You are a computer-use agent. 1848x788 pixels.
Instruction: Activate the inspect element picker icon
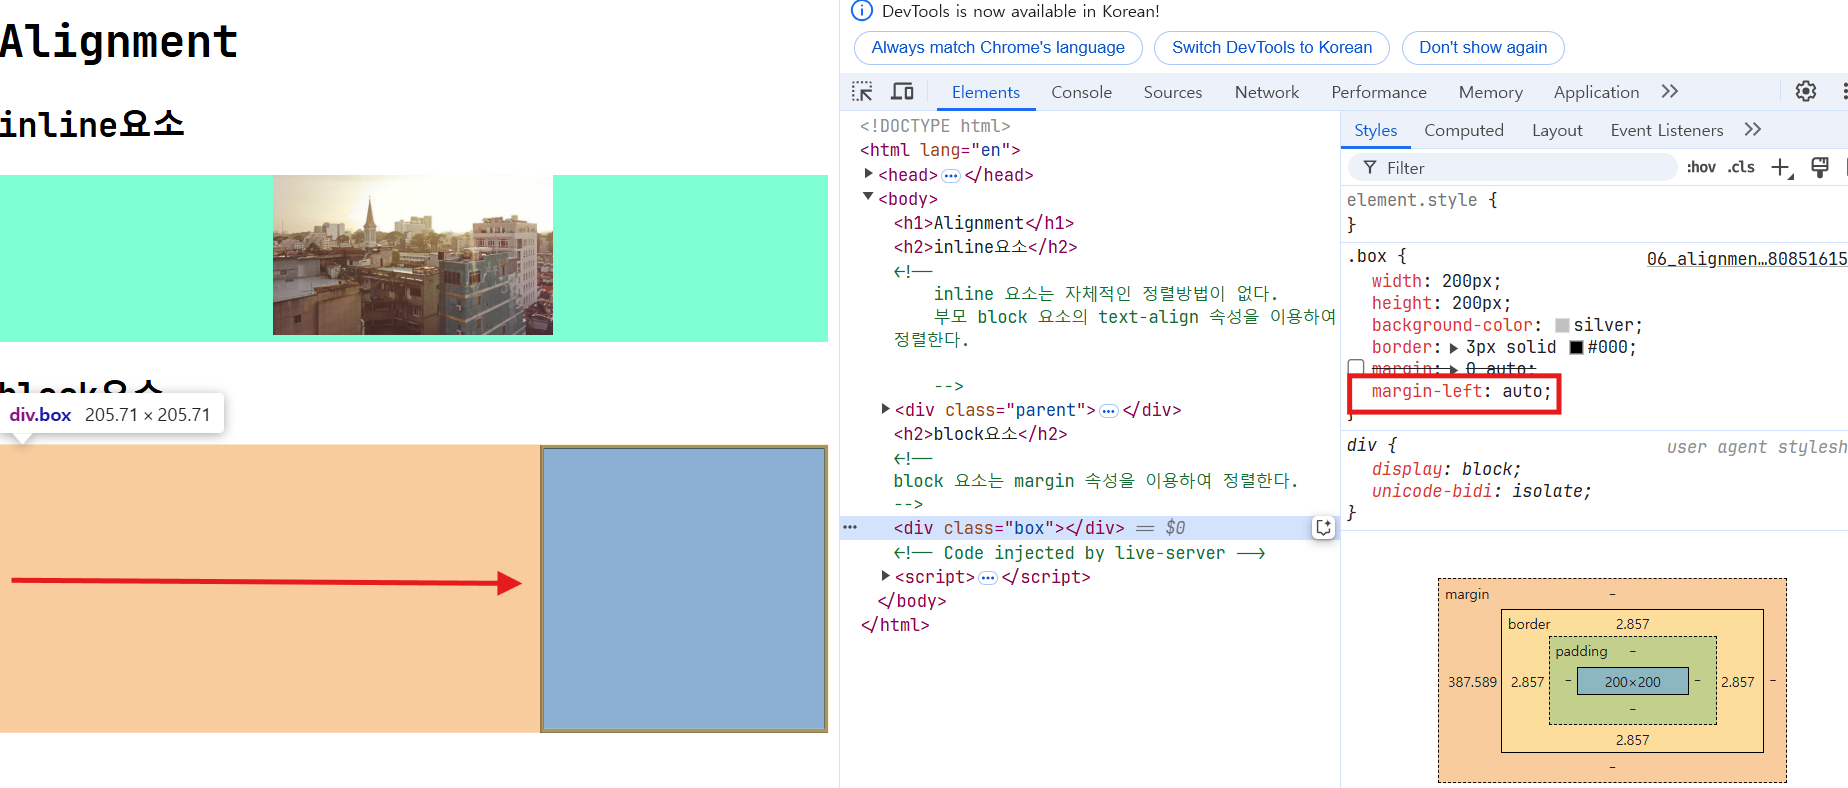coord(862,92)
